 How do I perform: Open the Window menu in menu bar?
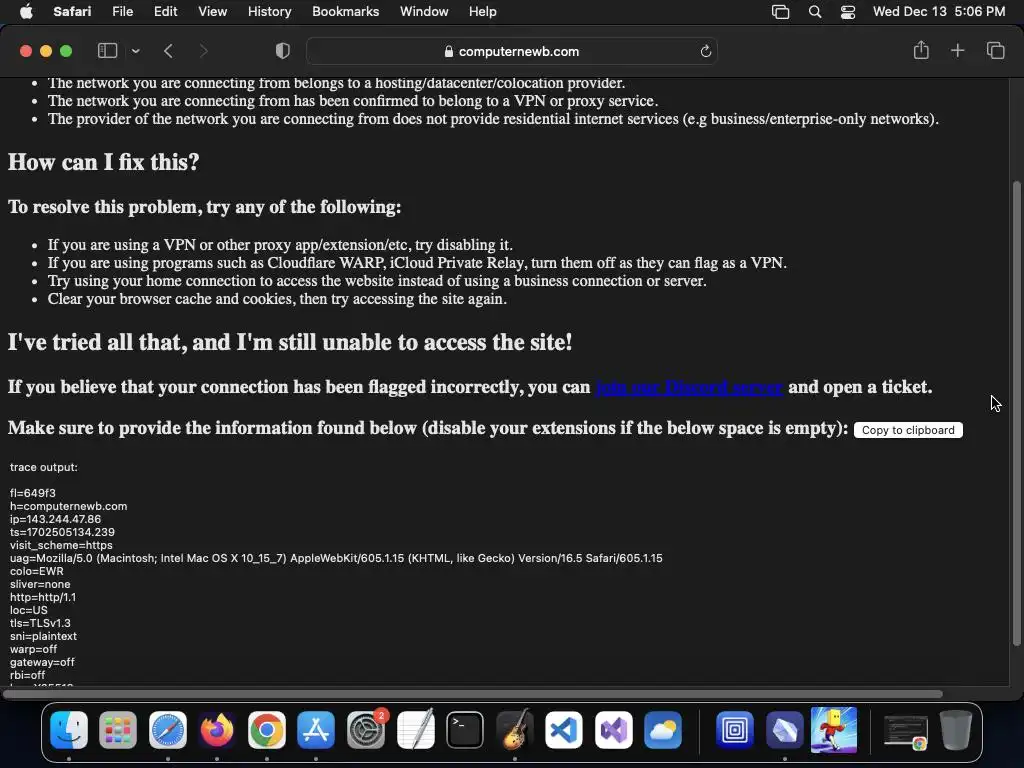(x=424, y=12)
